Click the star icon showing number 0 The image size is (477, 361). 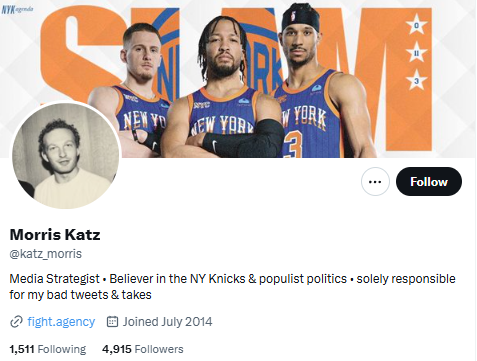point(416,25)
